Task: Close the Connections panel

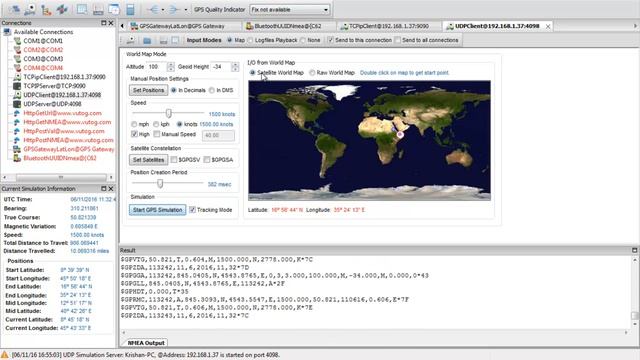Action: [x=111, y=23]
